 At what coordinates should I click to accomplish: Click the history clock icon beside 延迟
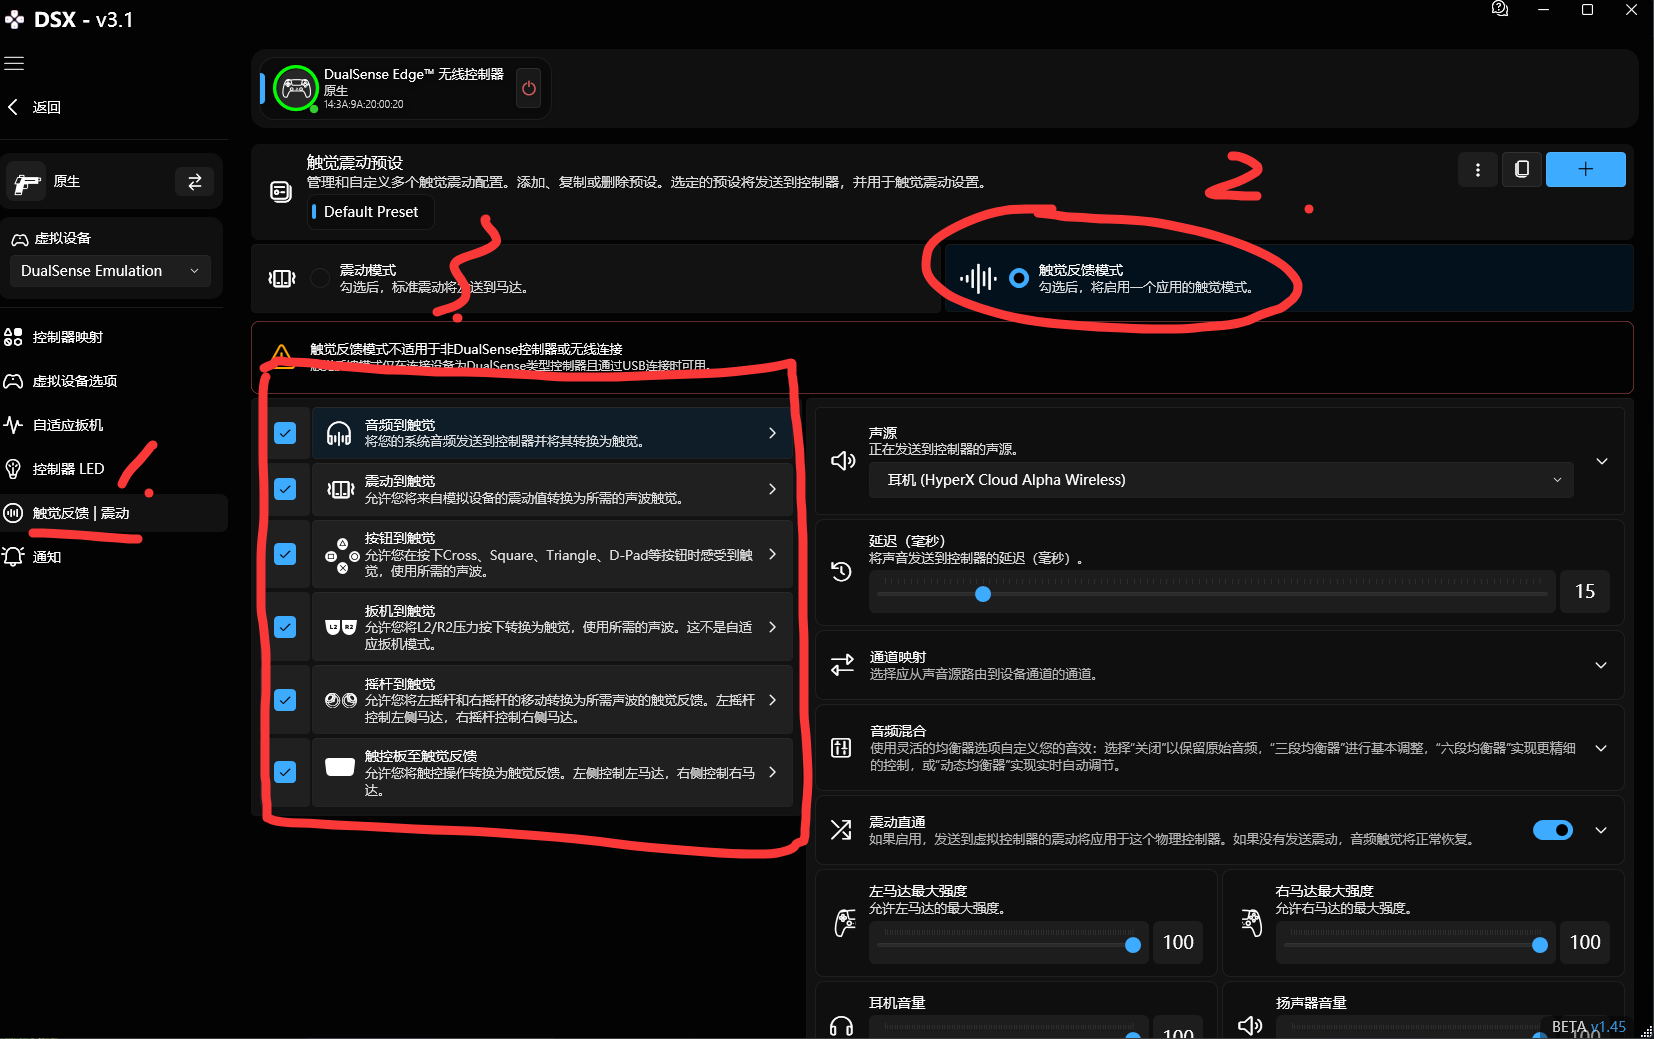coord(841,572)
